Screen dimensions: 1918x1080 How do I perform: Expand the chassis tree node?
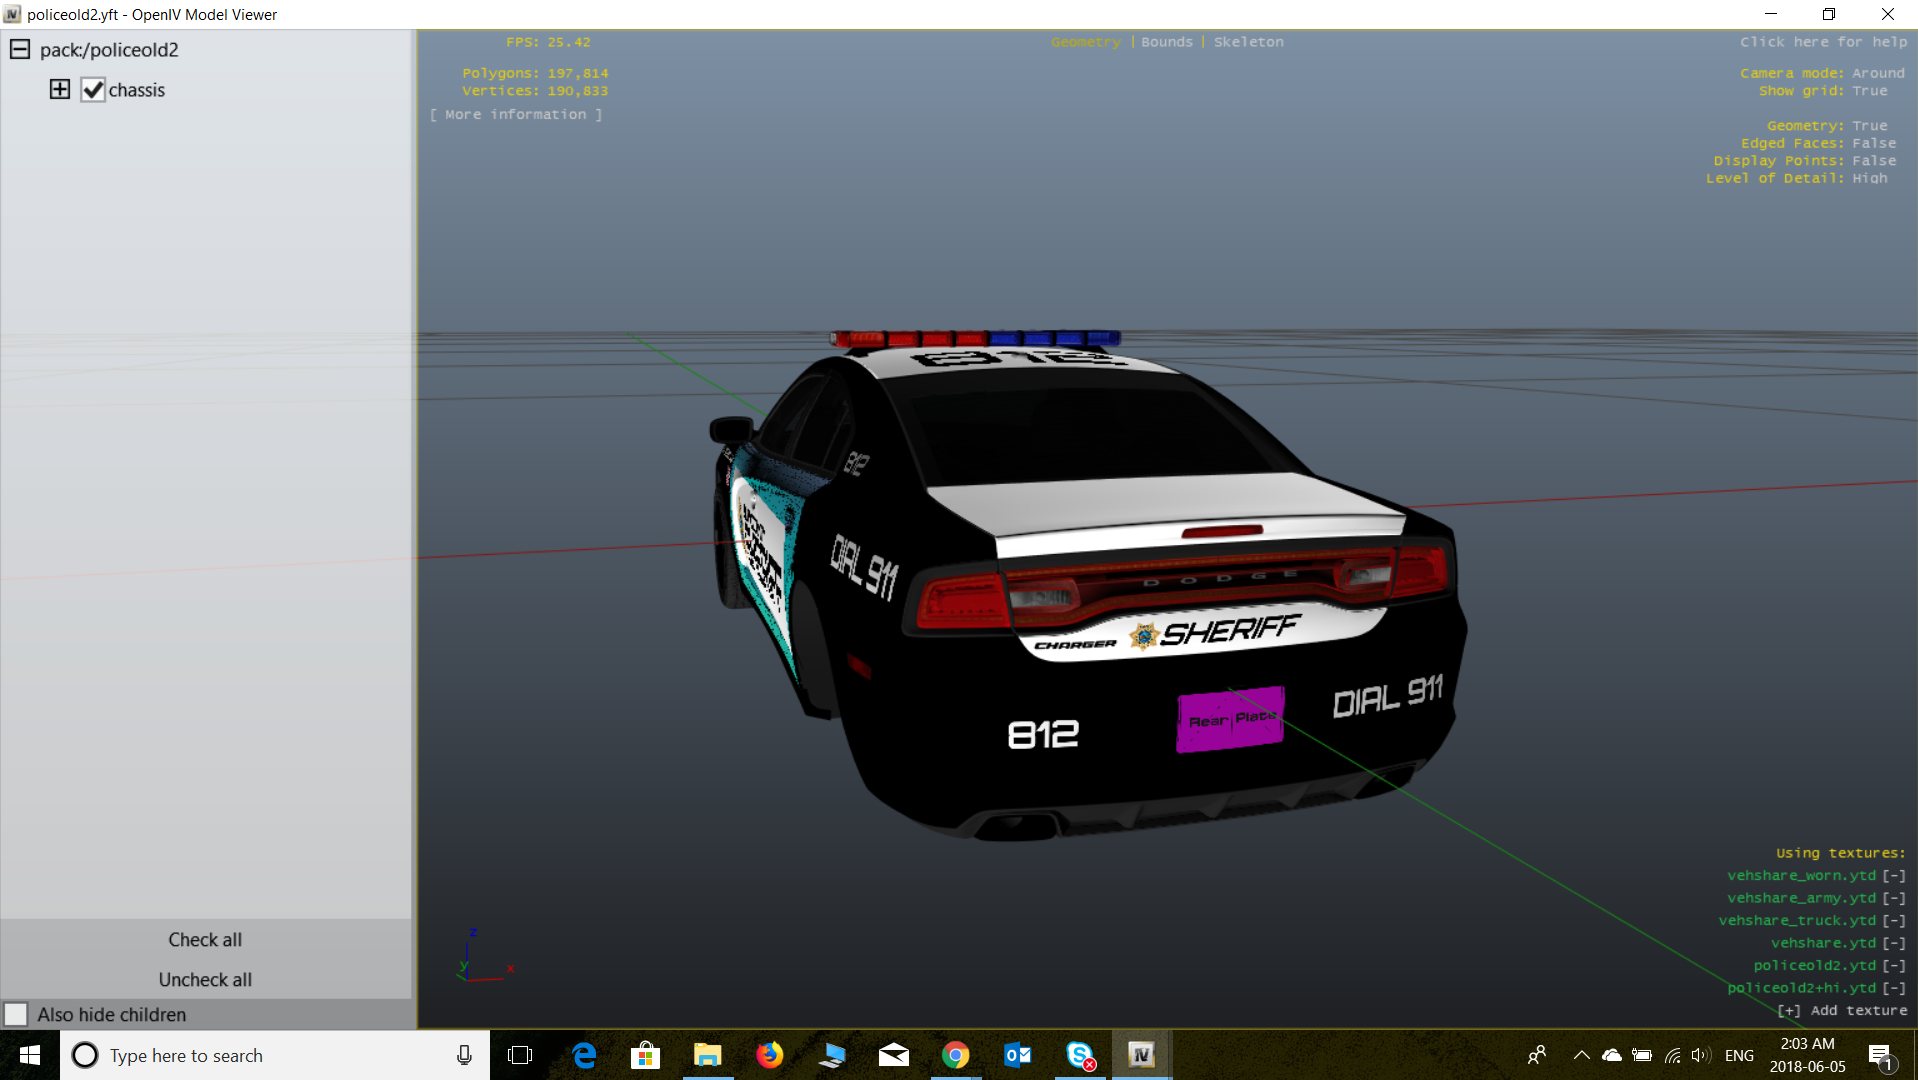click(60, 89)
